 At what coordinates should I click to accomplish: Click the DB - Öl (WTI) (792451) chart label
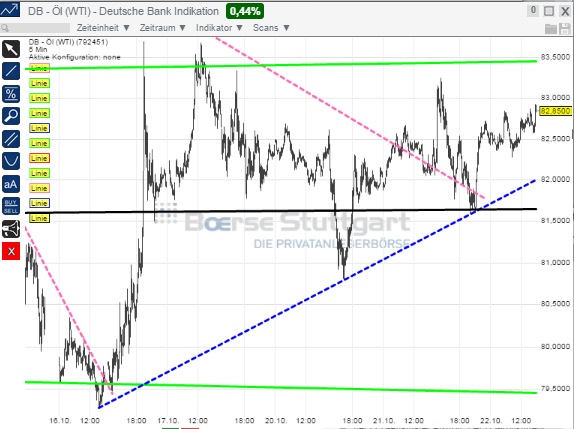pyautogui.click(x=68, y=42)
